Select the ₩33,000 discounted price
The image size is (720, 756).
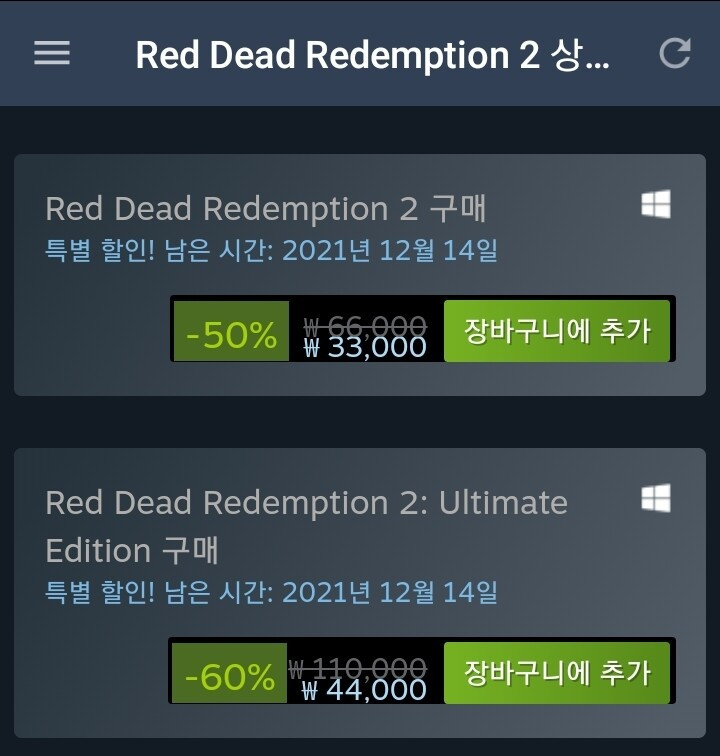pos(365,347)
